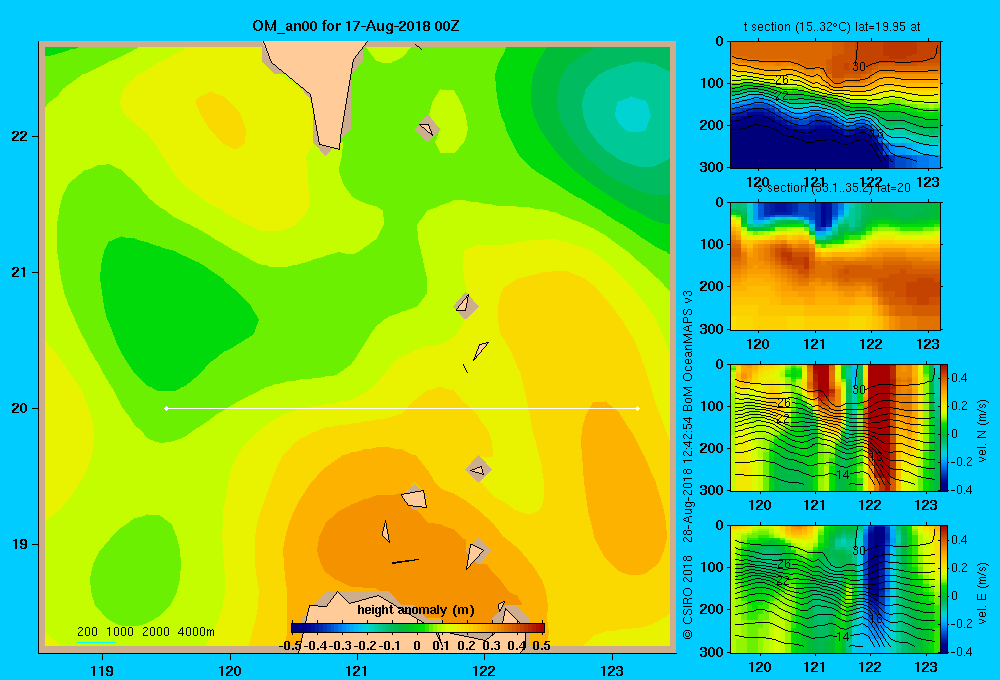Click the title OM_an00 for 17-Aug-2018 00Z
This screenshot has width=1000, height=680.
pyautogui.click(x=356, y=26)
